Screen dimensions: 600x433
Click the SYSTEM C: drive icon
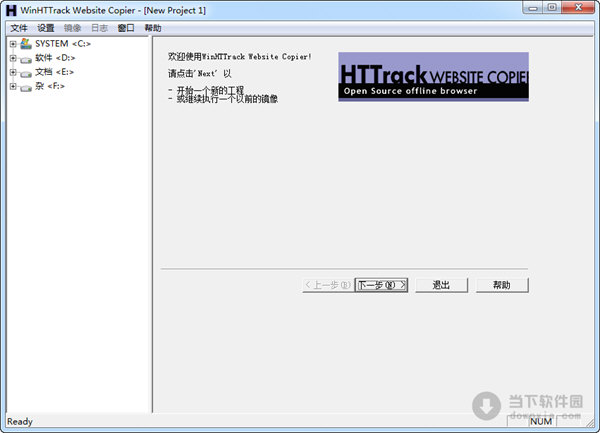[x=26, y=44]
